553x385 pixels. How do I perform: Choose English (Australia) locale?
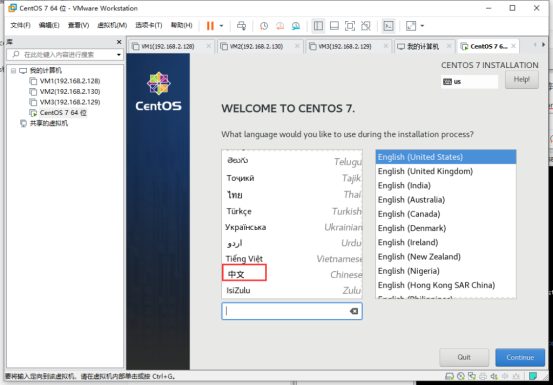coord(446,200)
